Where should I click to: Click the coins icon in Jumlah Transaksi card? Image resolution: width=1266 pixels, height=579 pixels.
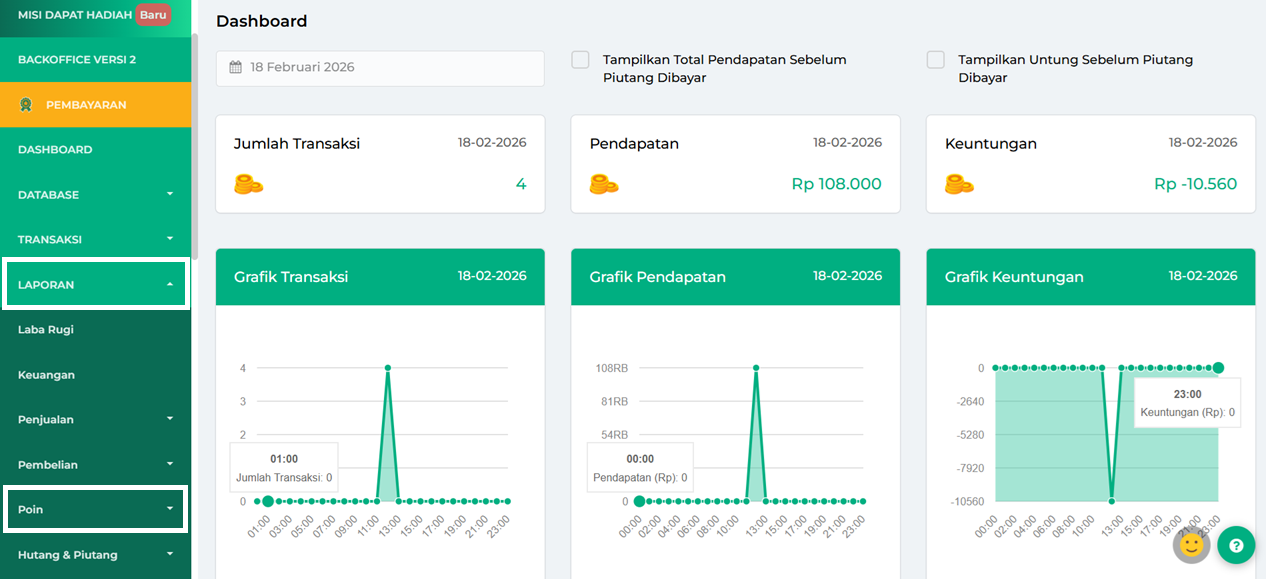pyautogui.click(x=248, y=184)
